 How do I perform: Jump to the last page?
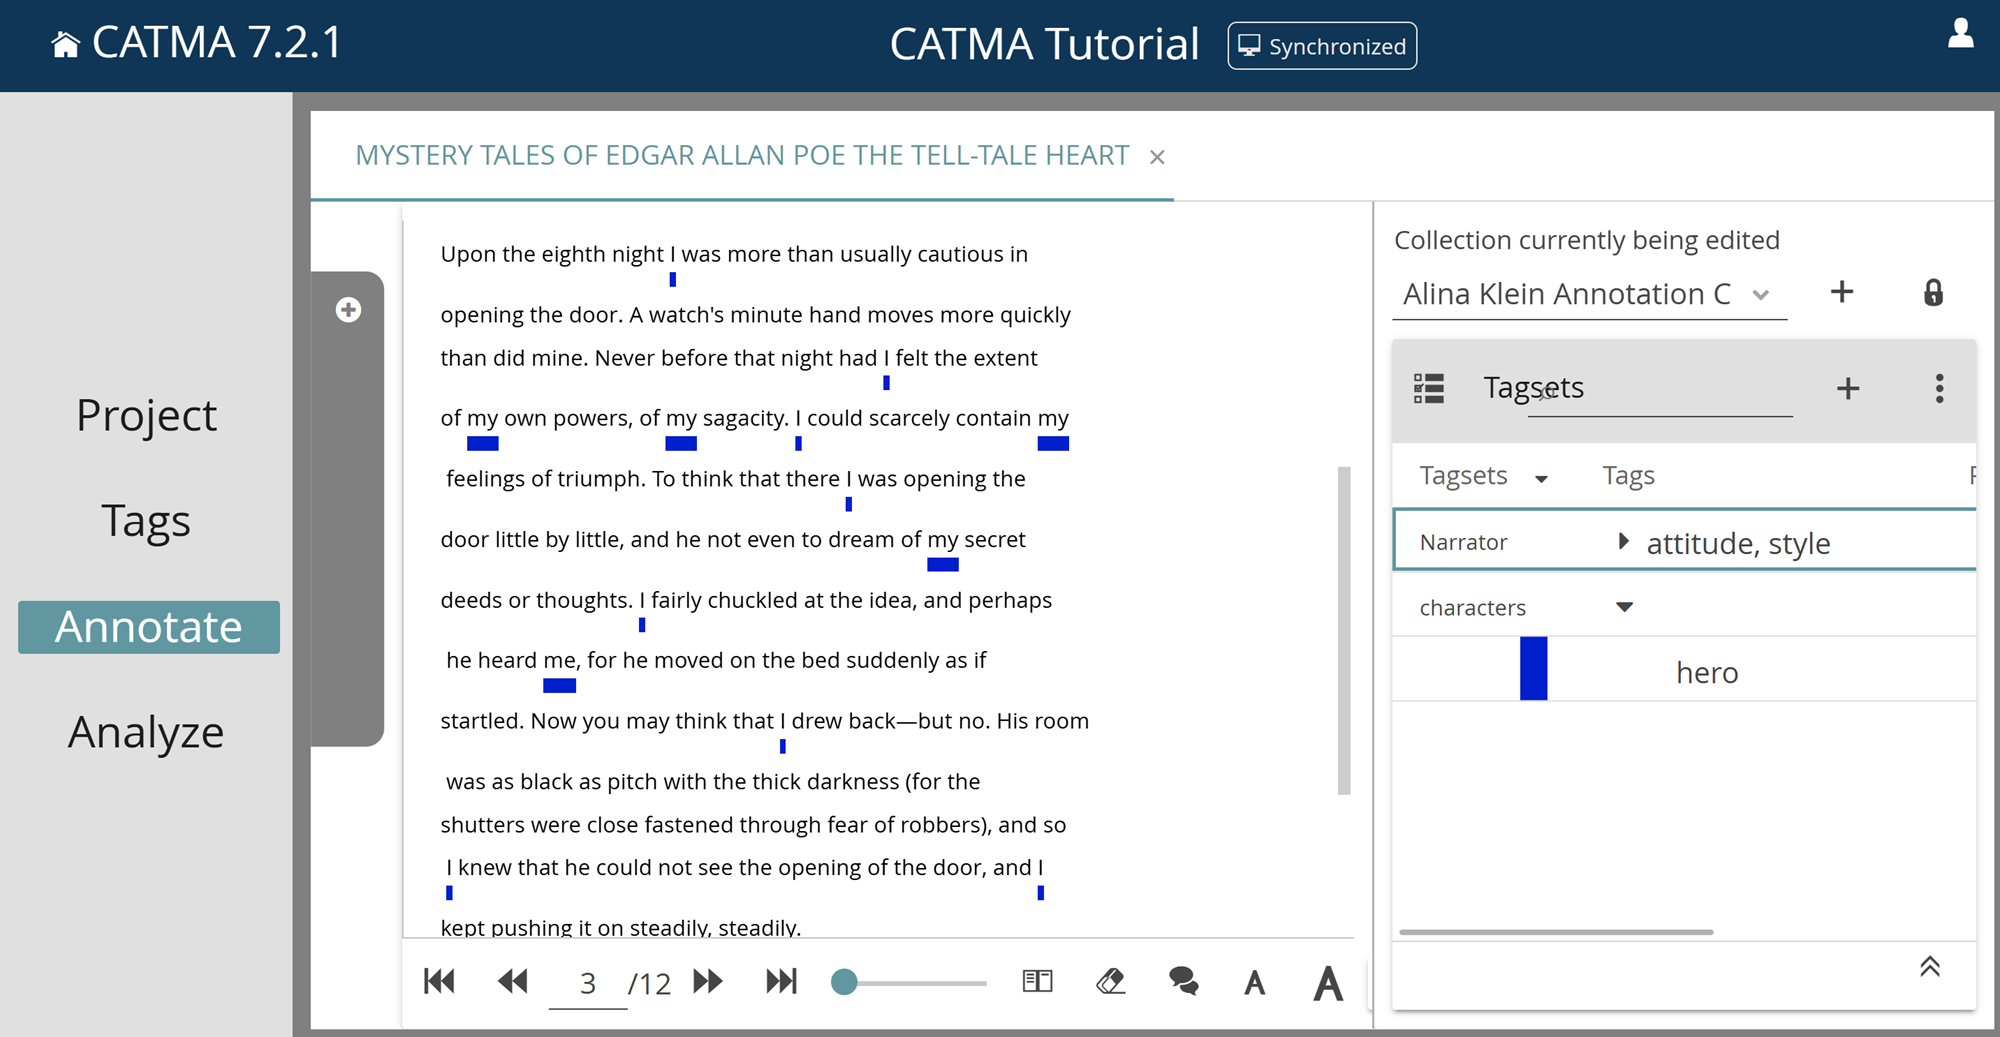tap(781, 981)
